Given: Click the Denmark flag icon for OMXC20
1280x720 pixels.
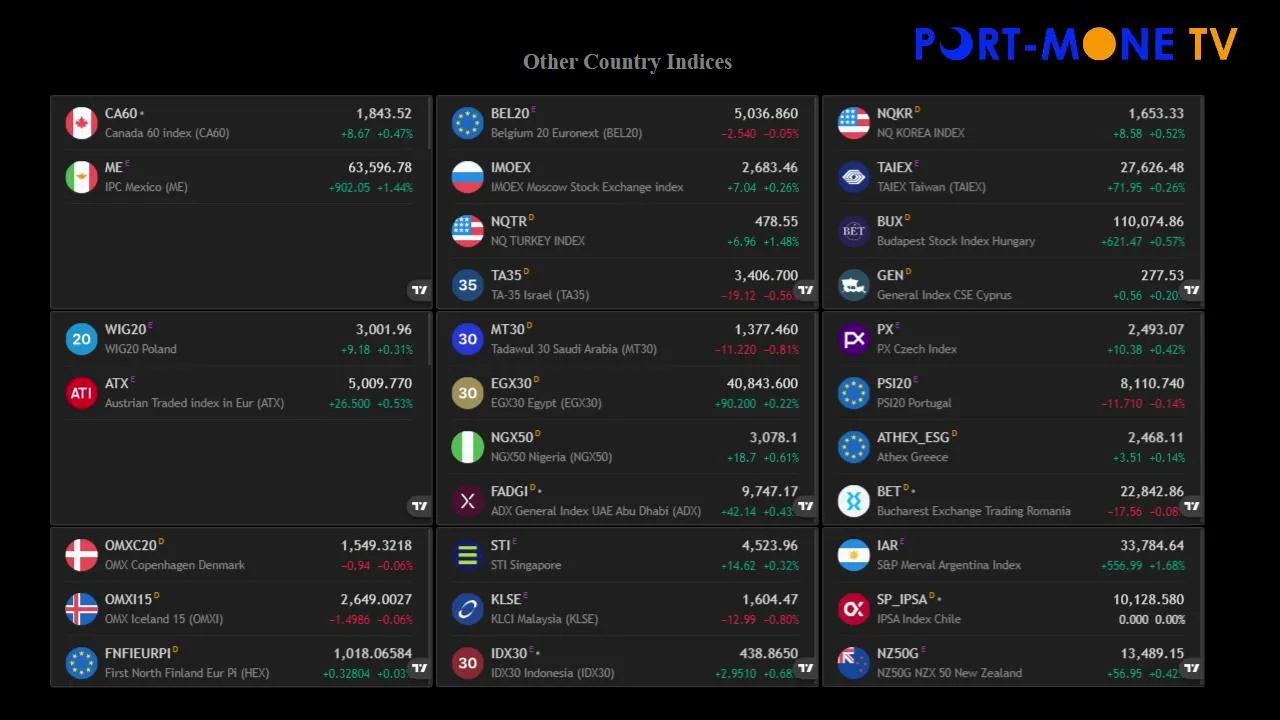Looking at the screenshot, I should pos(81,555).
